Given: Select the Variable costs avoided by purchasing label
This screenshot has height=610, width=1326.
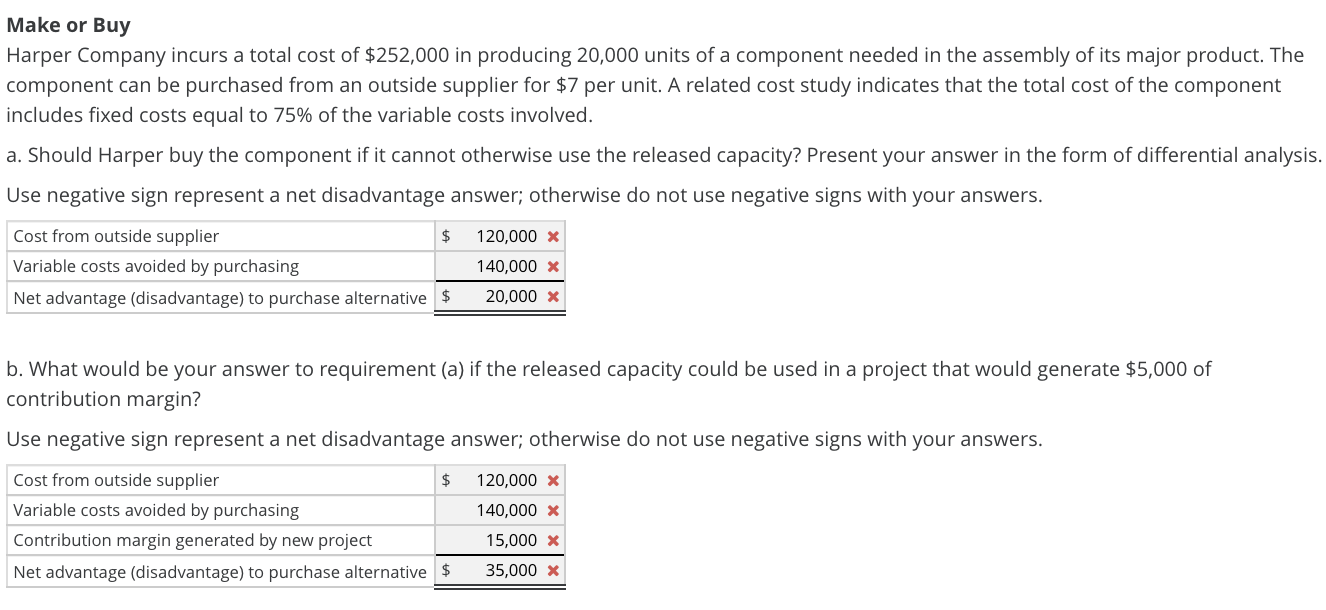Looking at the screenshot, I should click(x=155, y=266).
